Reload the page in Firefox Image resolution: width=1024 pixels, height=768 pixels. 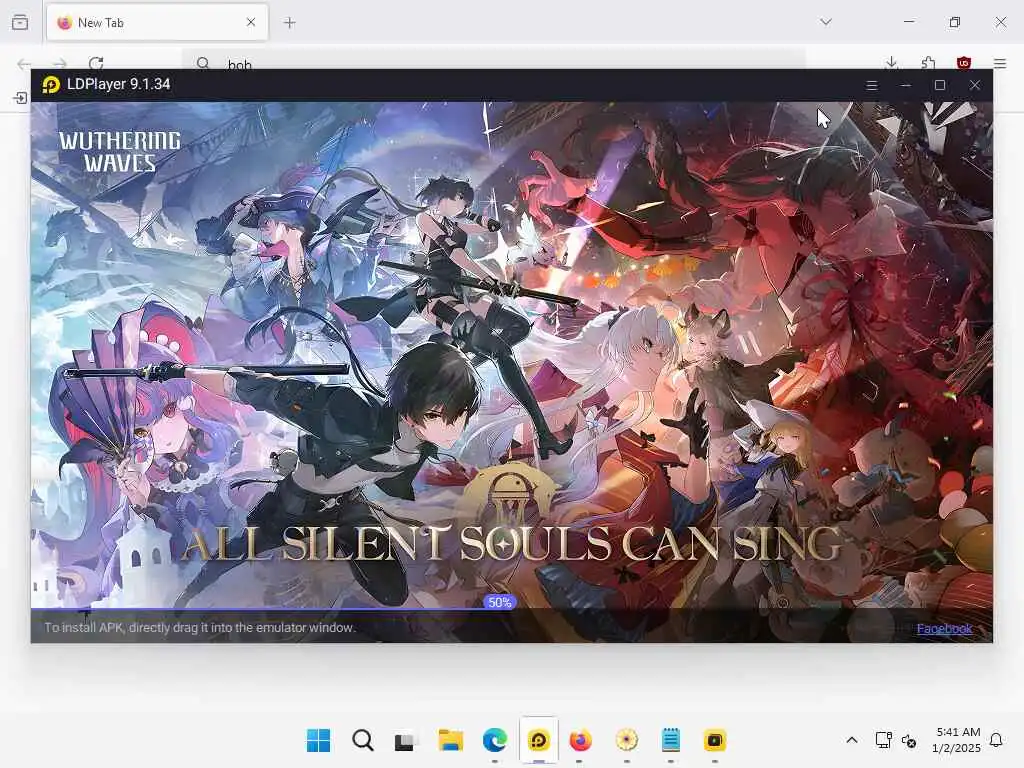click(x=96, y=63)
